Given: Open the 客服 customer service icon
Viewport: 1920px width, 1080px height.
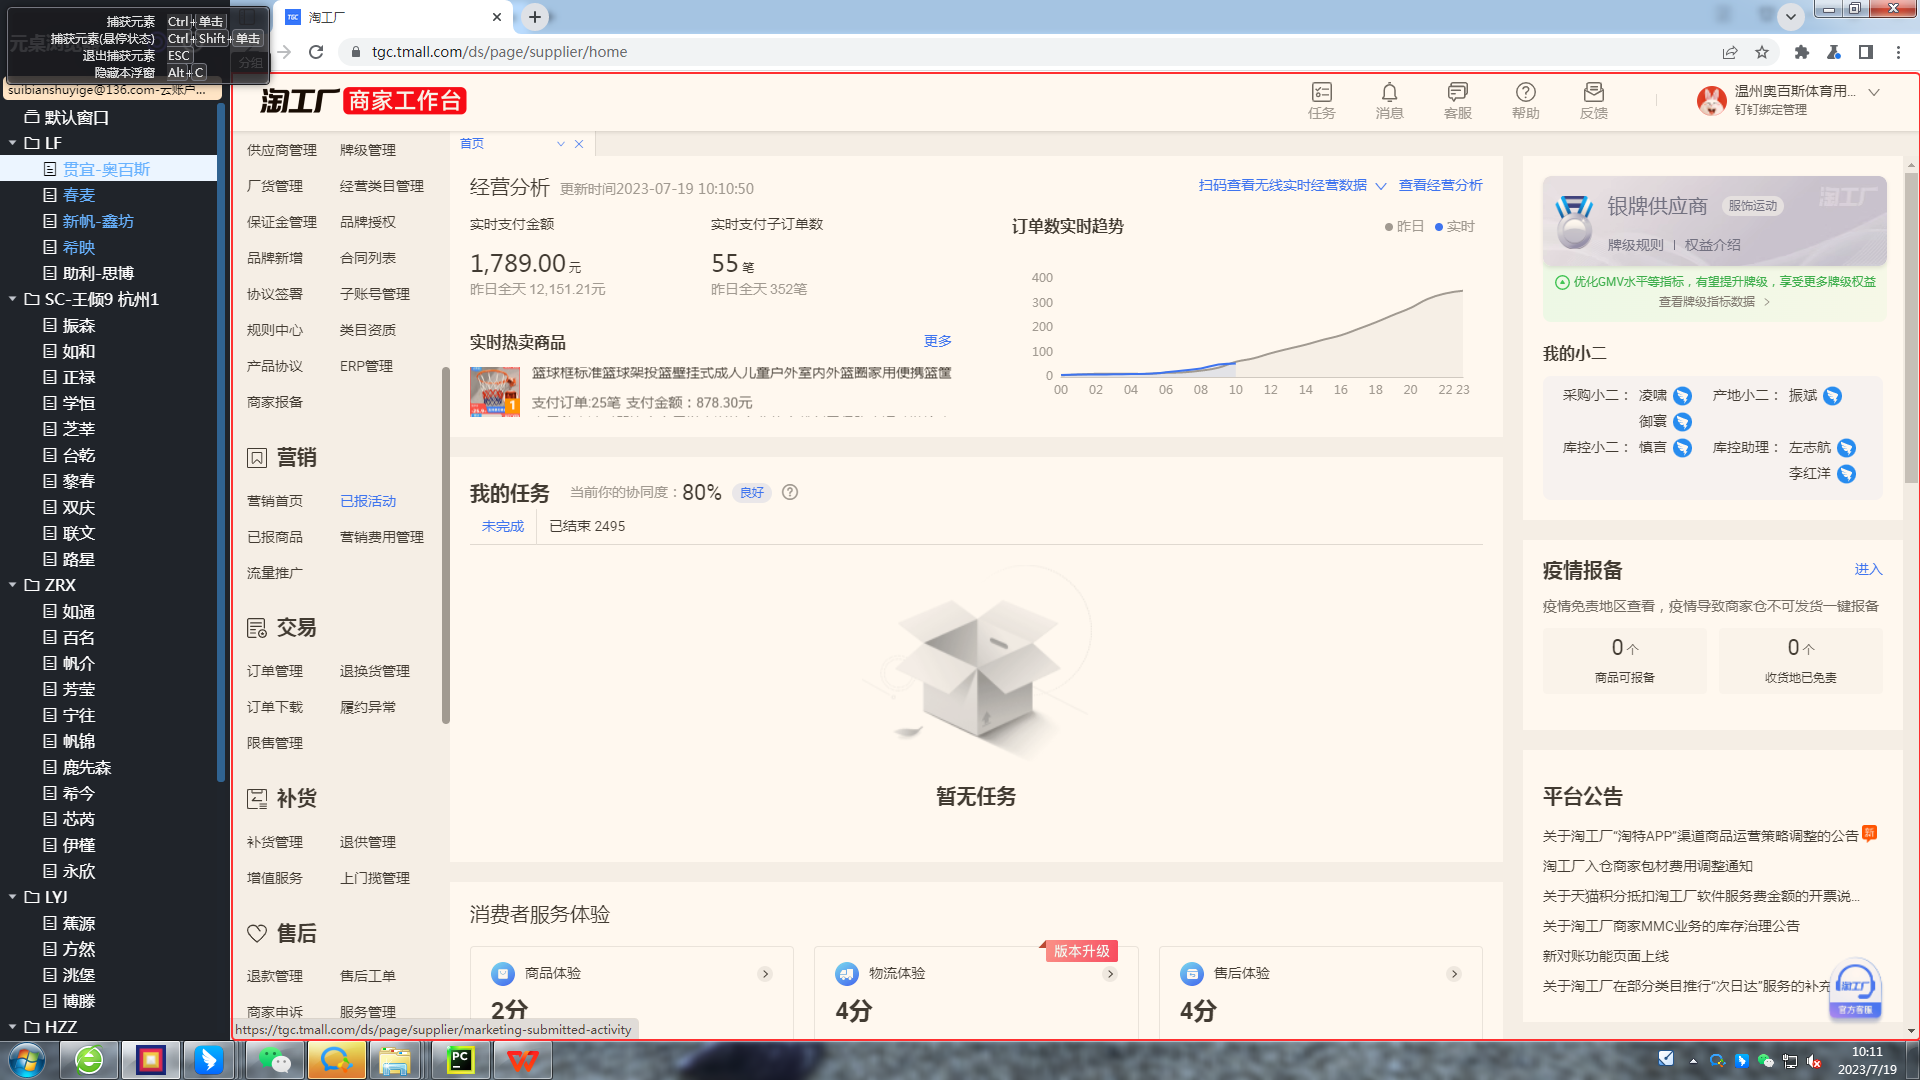Looking at the screenshot, I should tap(1457, 93).
